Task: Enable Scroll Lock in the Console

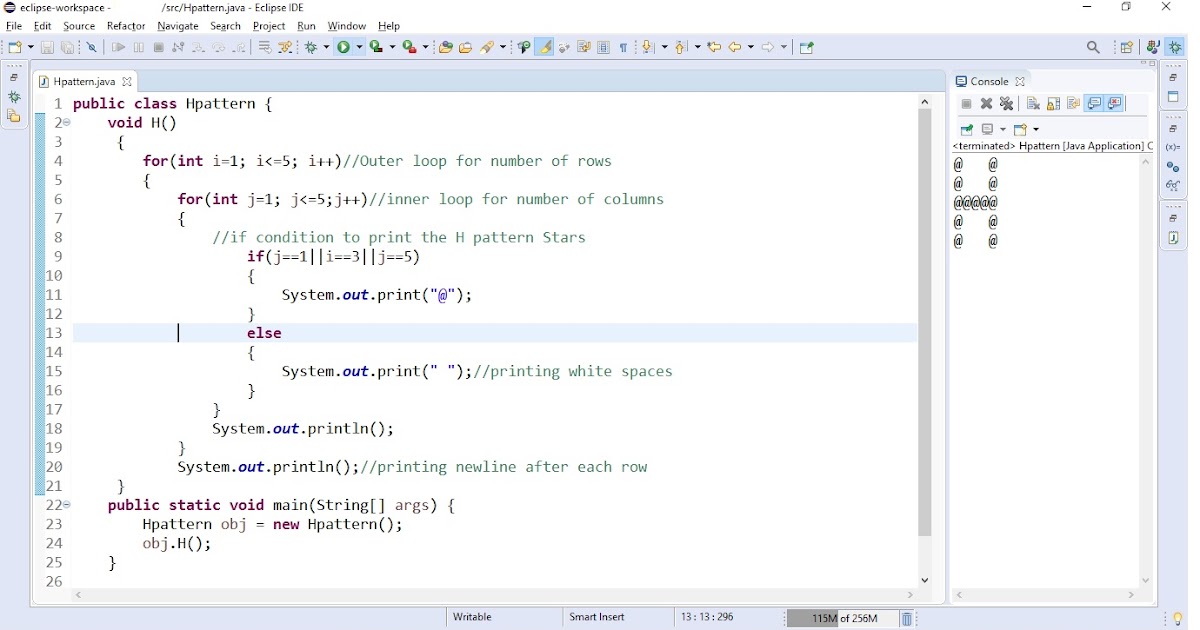Action: [x=1052, y=102]
